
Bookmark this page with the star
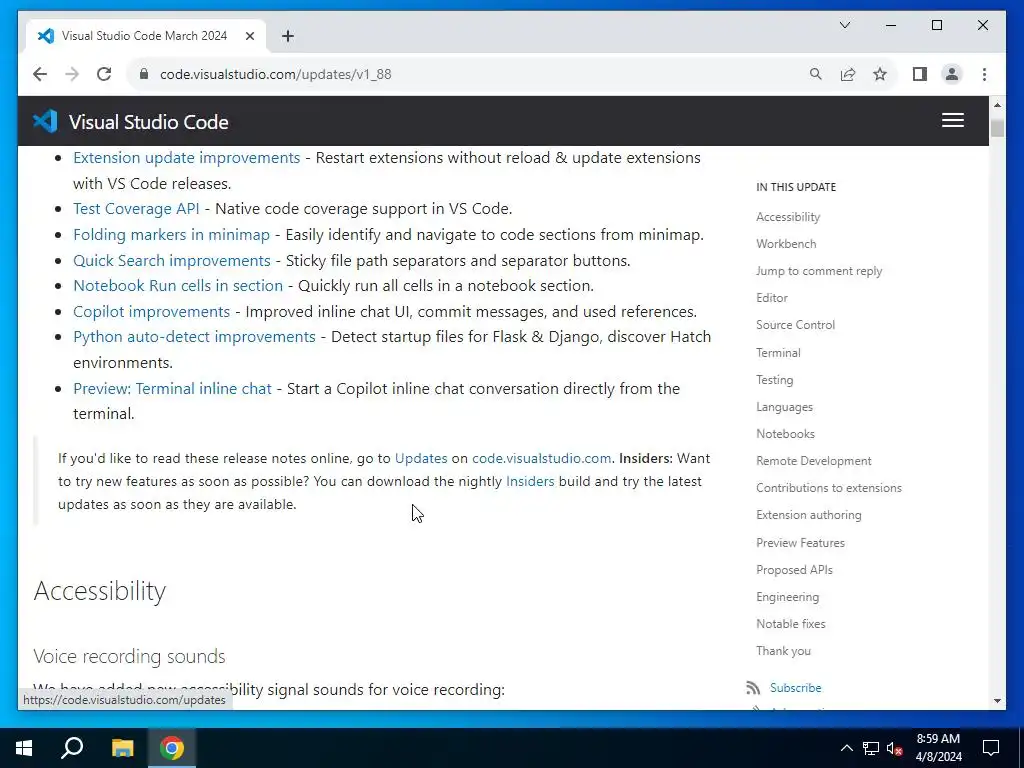pyautogui.click(x=880, y=74)
